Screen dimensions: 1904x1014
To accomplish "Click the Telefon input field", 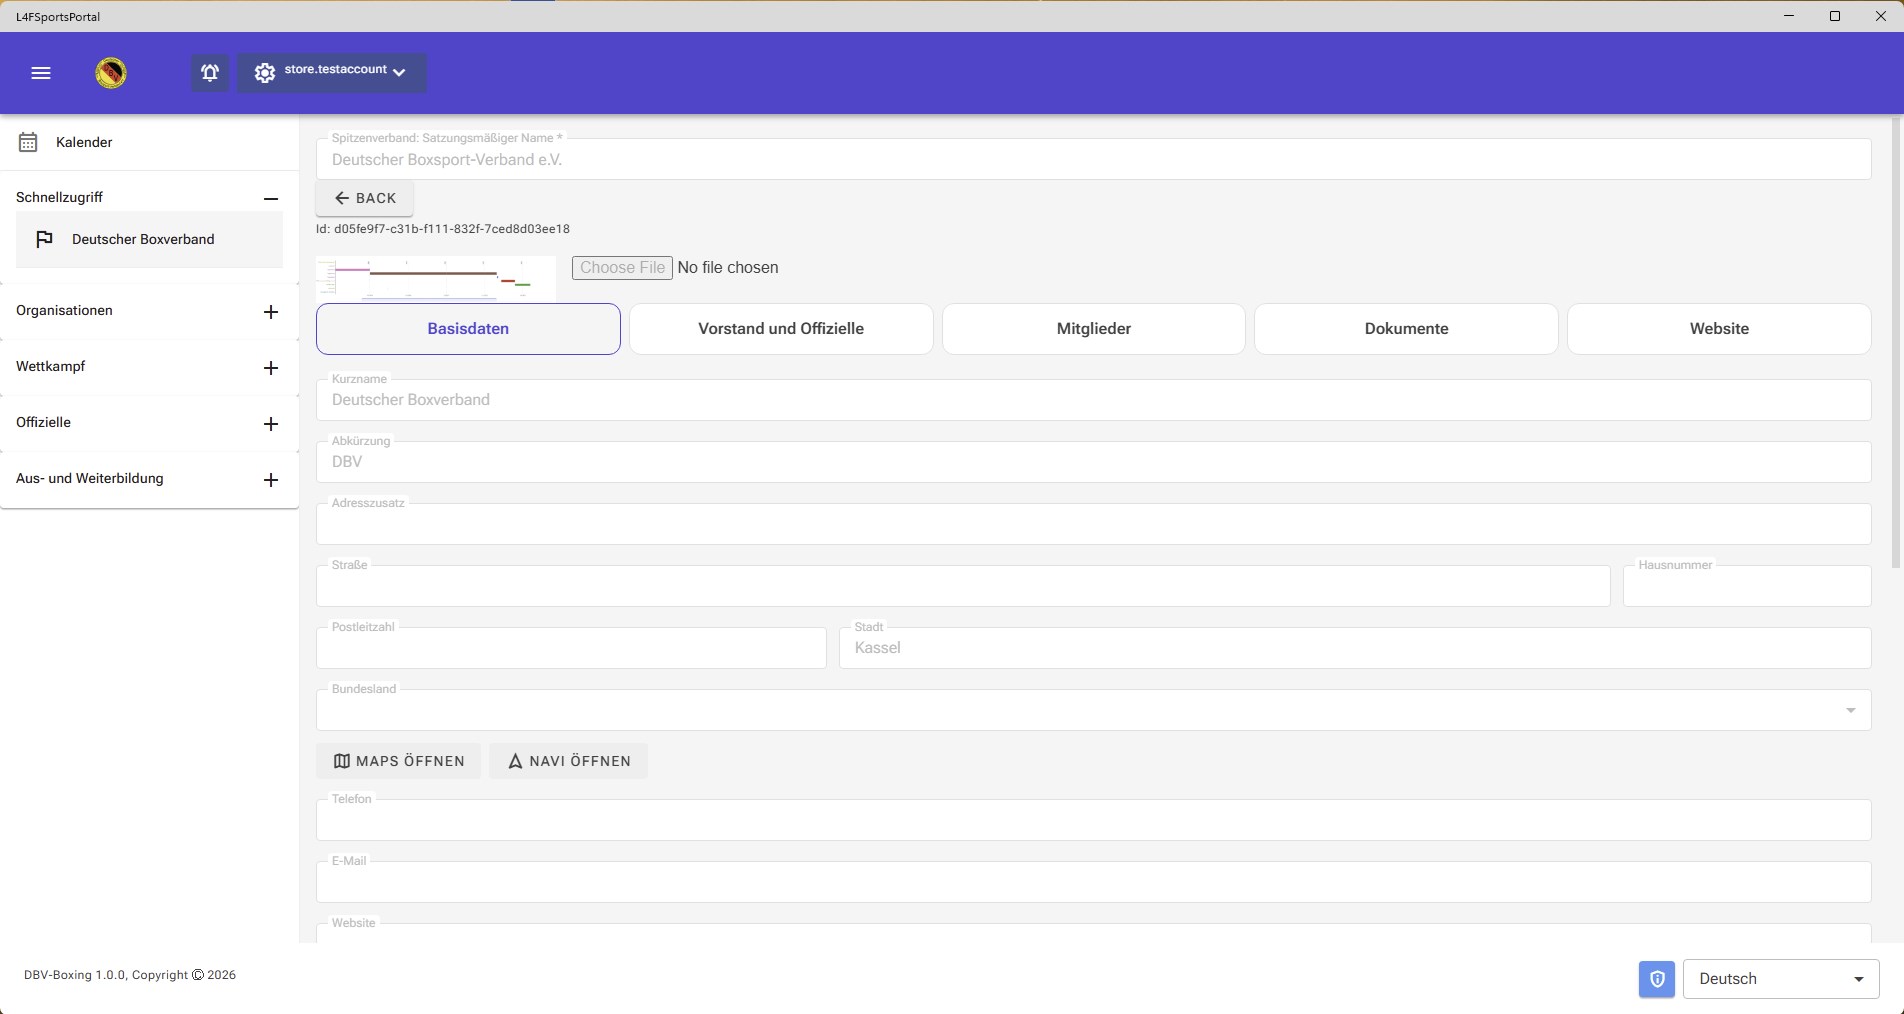I will [1093, 820].
